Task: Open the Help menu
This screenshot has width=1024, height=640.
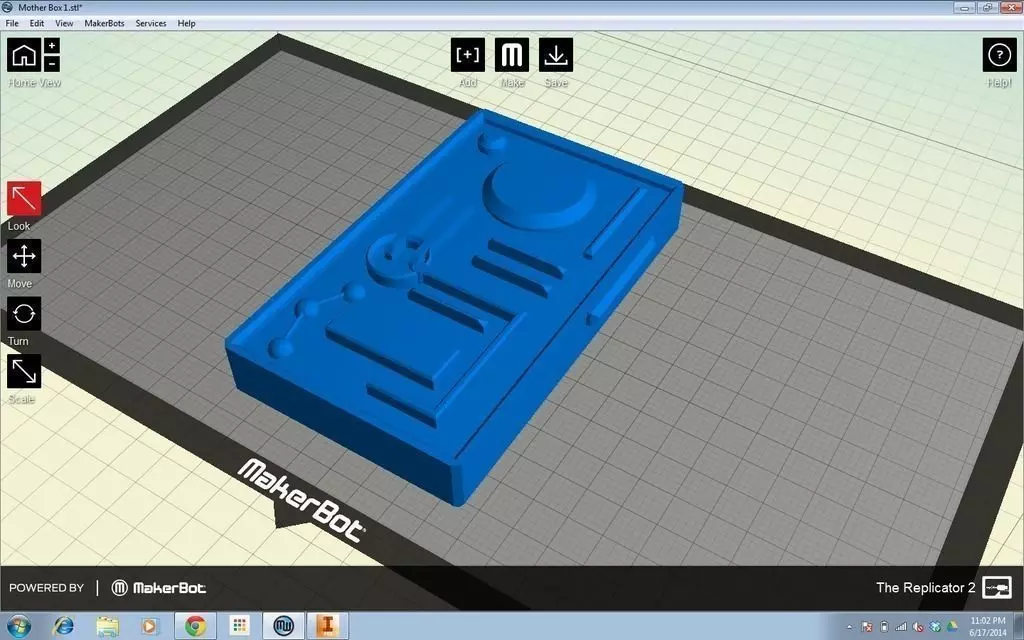Action: 186,23
